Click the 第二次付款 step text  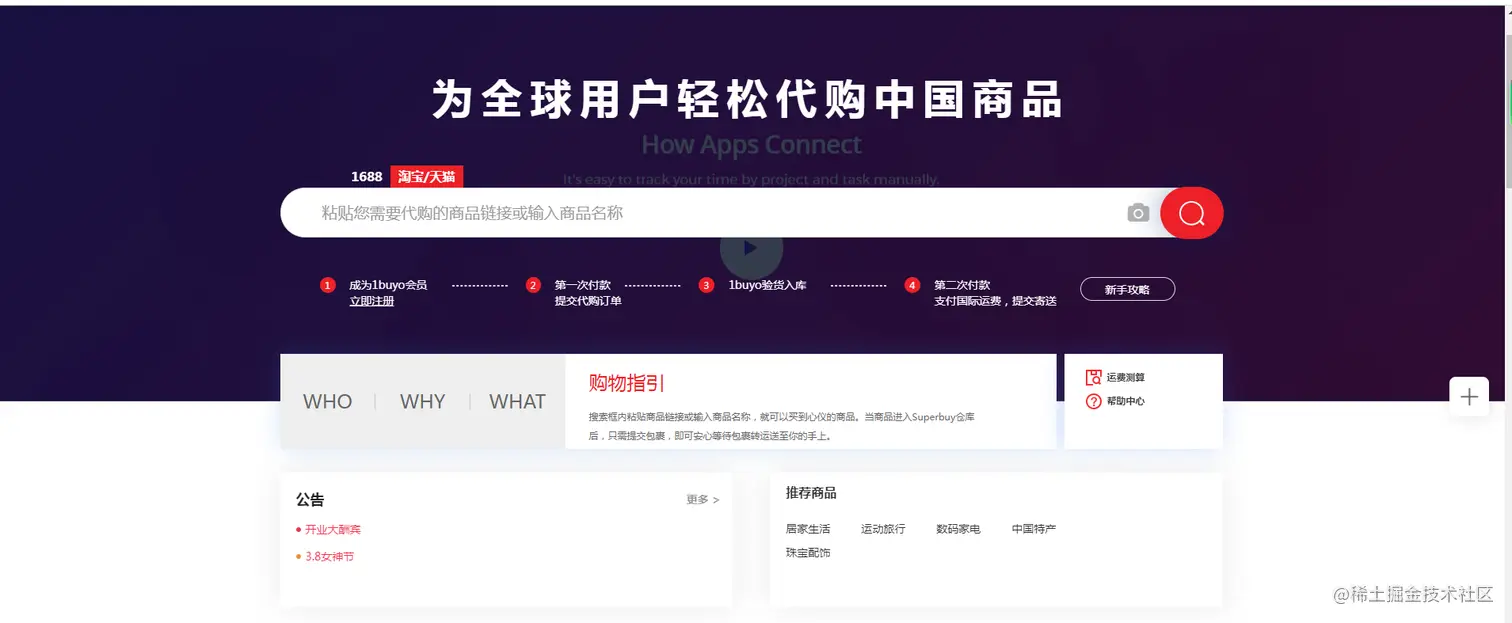(962, 285)
